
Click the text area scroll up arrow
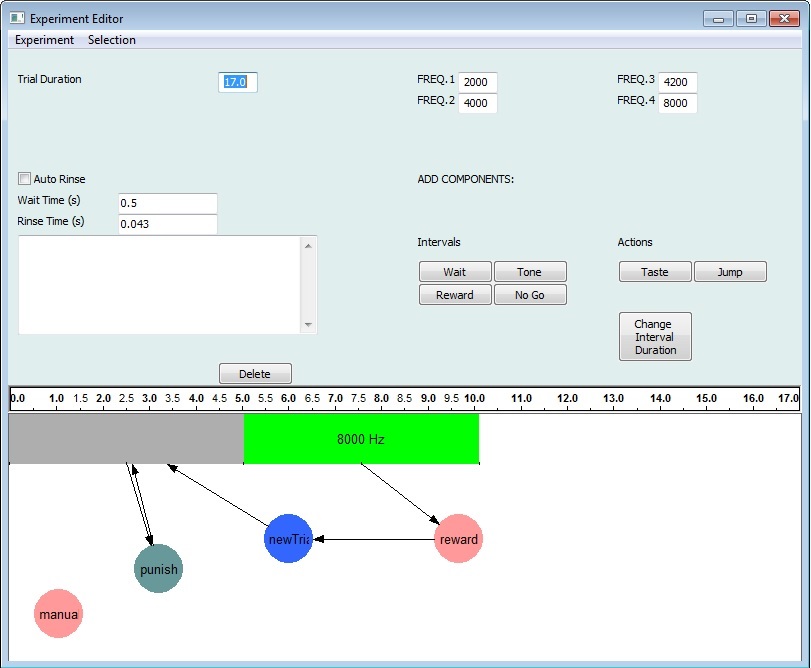(x=308, y=246)
